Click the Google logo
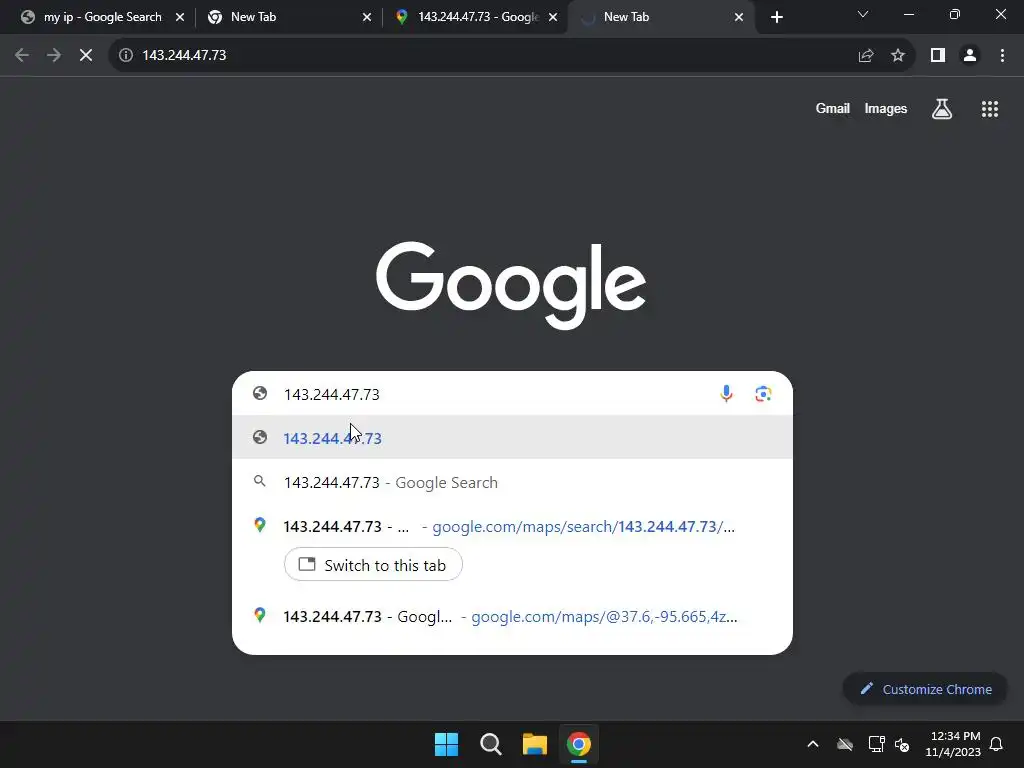This screenshot has height=768, width=1024. [511, 285]
